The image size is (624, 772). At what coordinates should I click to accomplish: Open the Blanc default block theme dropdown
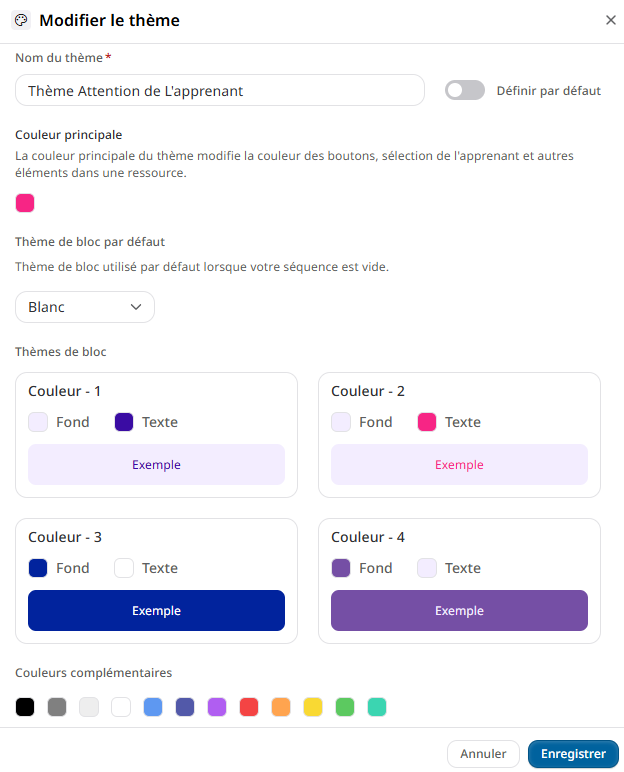tap(85, 307)
